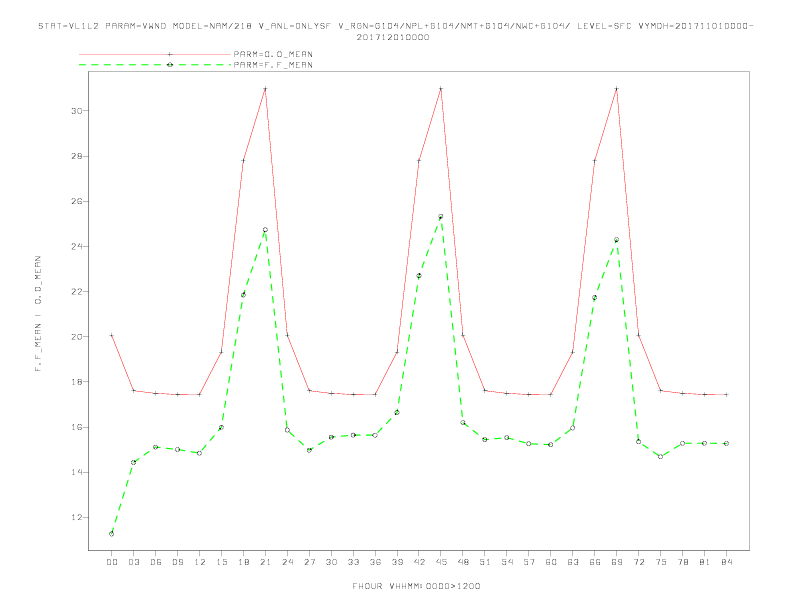The height and width of the screenshot is (612, 792).
Task: Click x-axis forecast hour label 06
Action: coord(156,562)
